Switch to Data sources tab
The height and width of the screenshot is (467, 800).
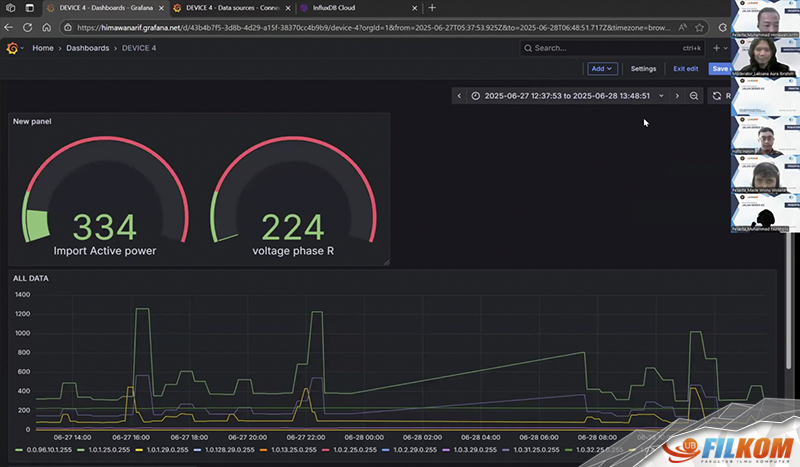(232, 8)
